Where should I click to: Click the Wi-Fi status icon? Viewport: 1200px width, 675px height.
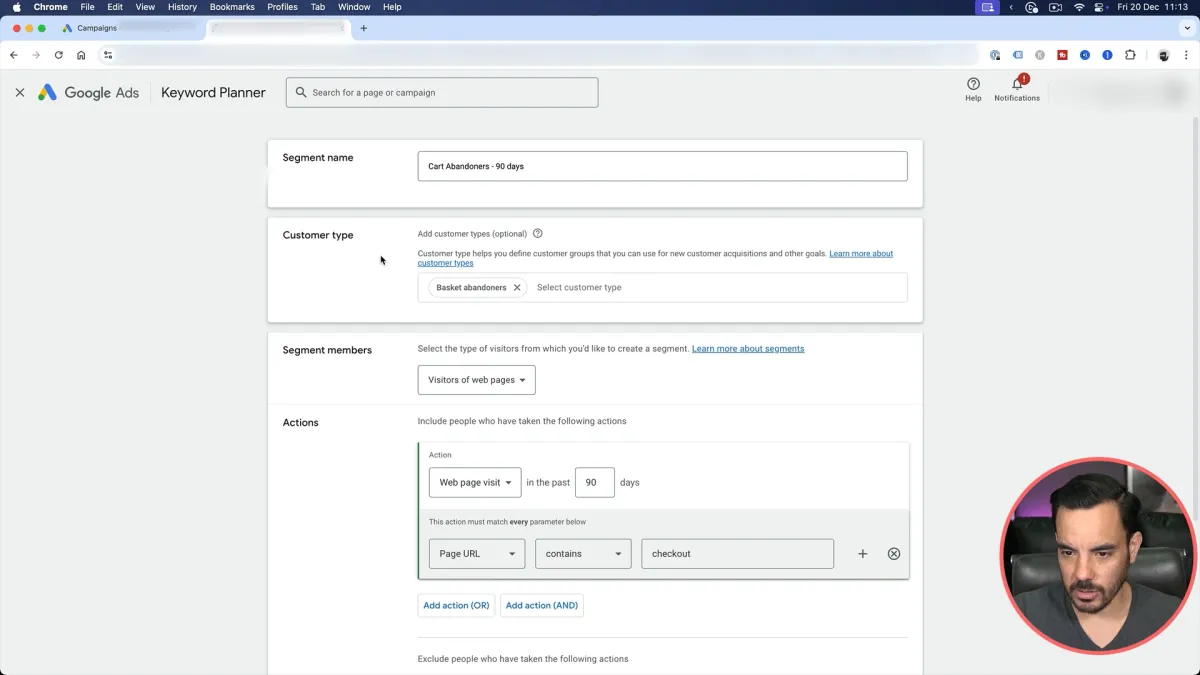click(1079, 7)
